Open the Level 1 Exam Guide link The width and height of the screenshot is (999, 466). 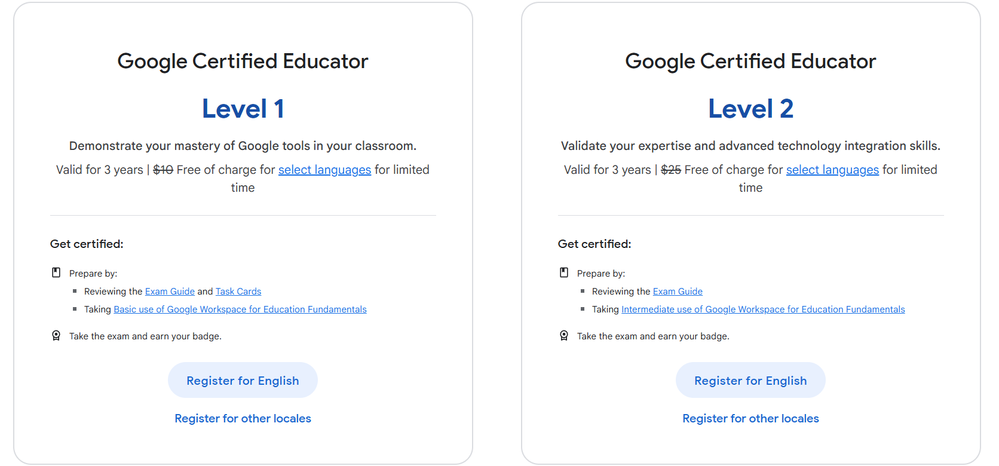(170, 292)
